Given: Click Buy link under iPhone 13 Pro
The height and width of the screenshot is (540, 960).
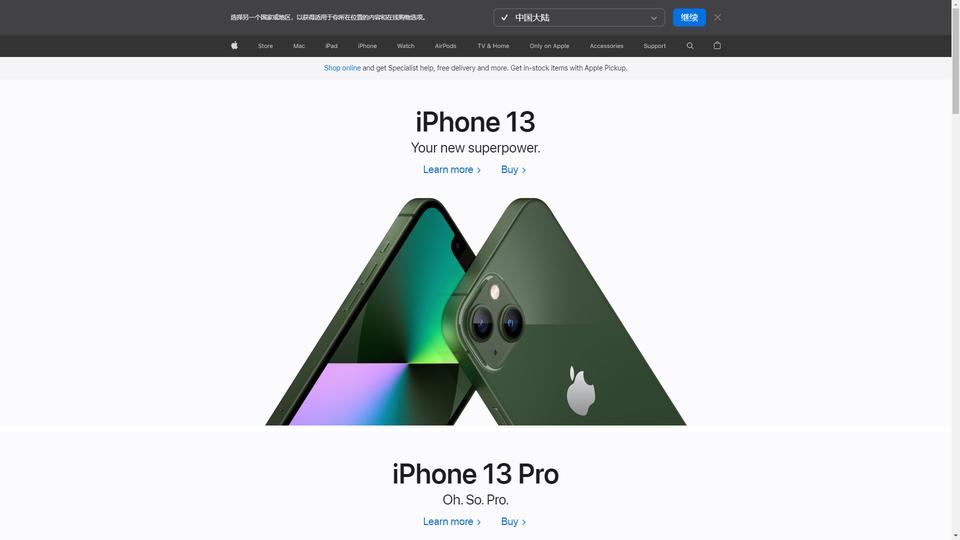Looking at the screenshot, I should [513, 522].
